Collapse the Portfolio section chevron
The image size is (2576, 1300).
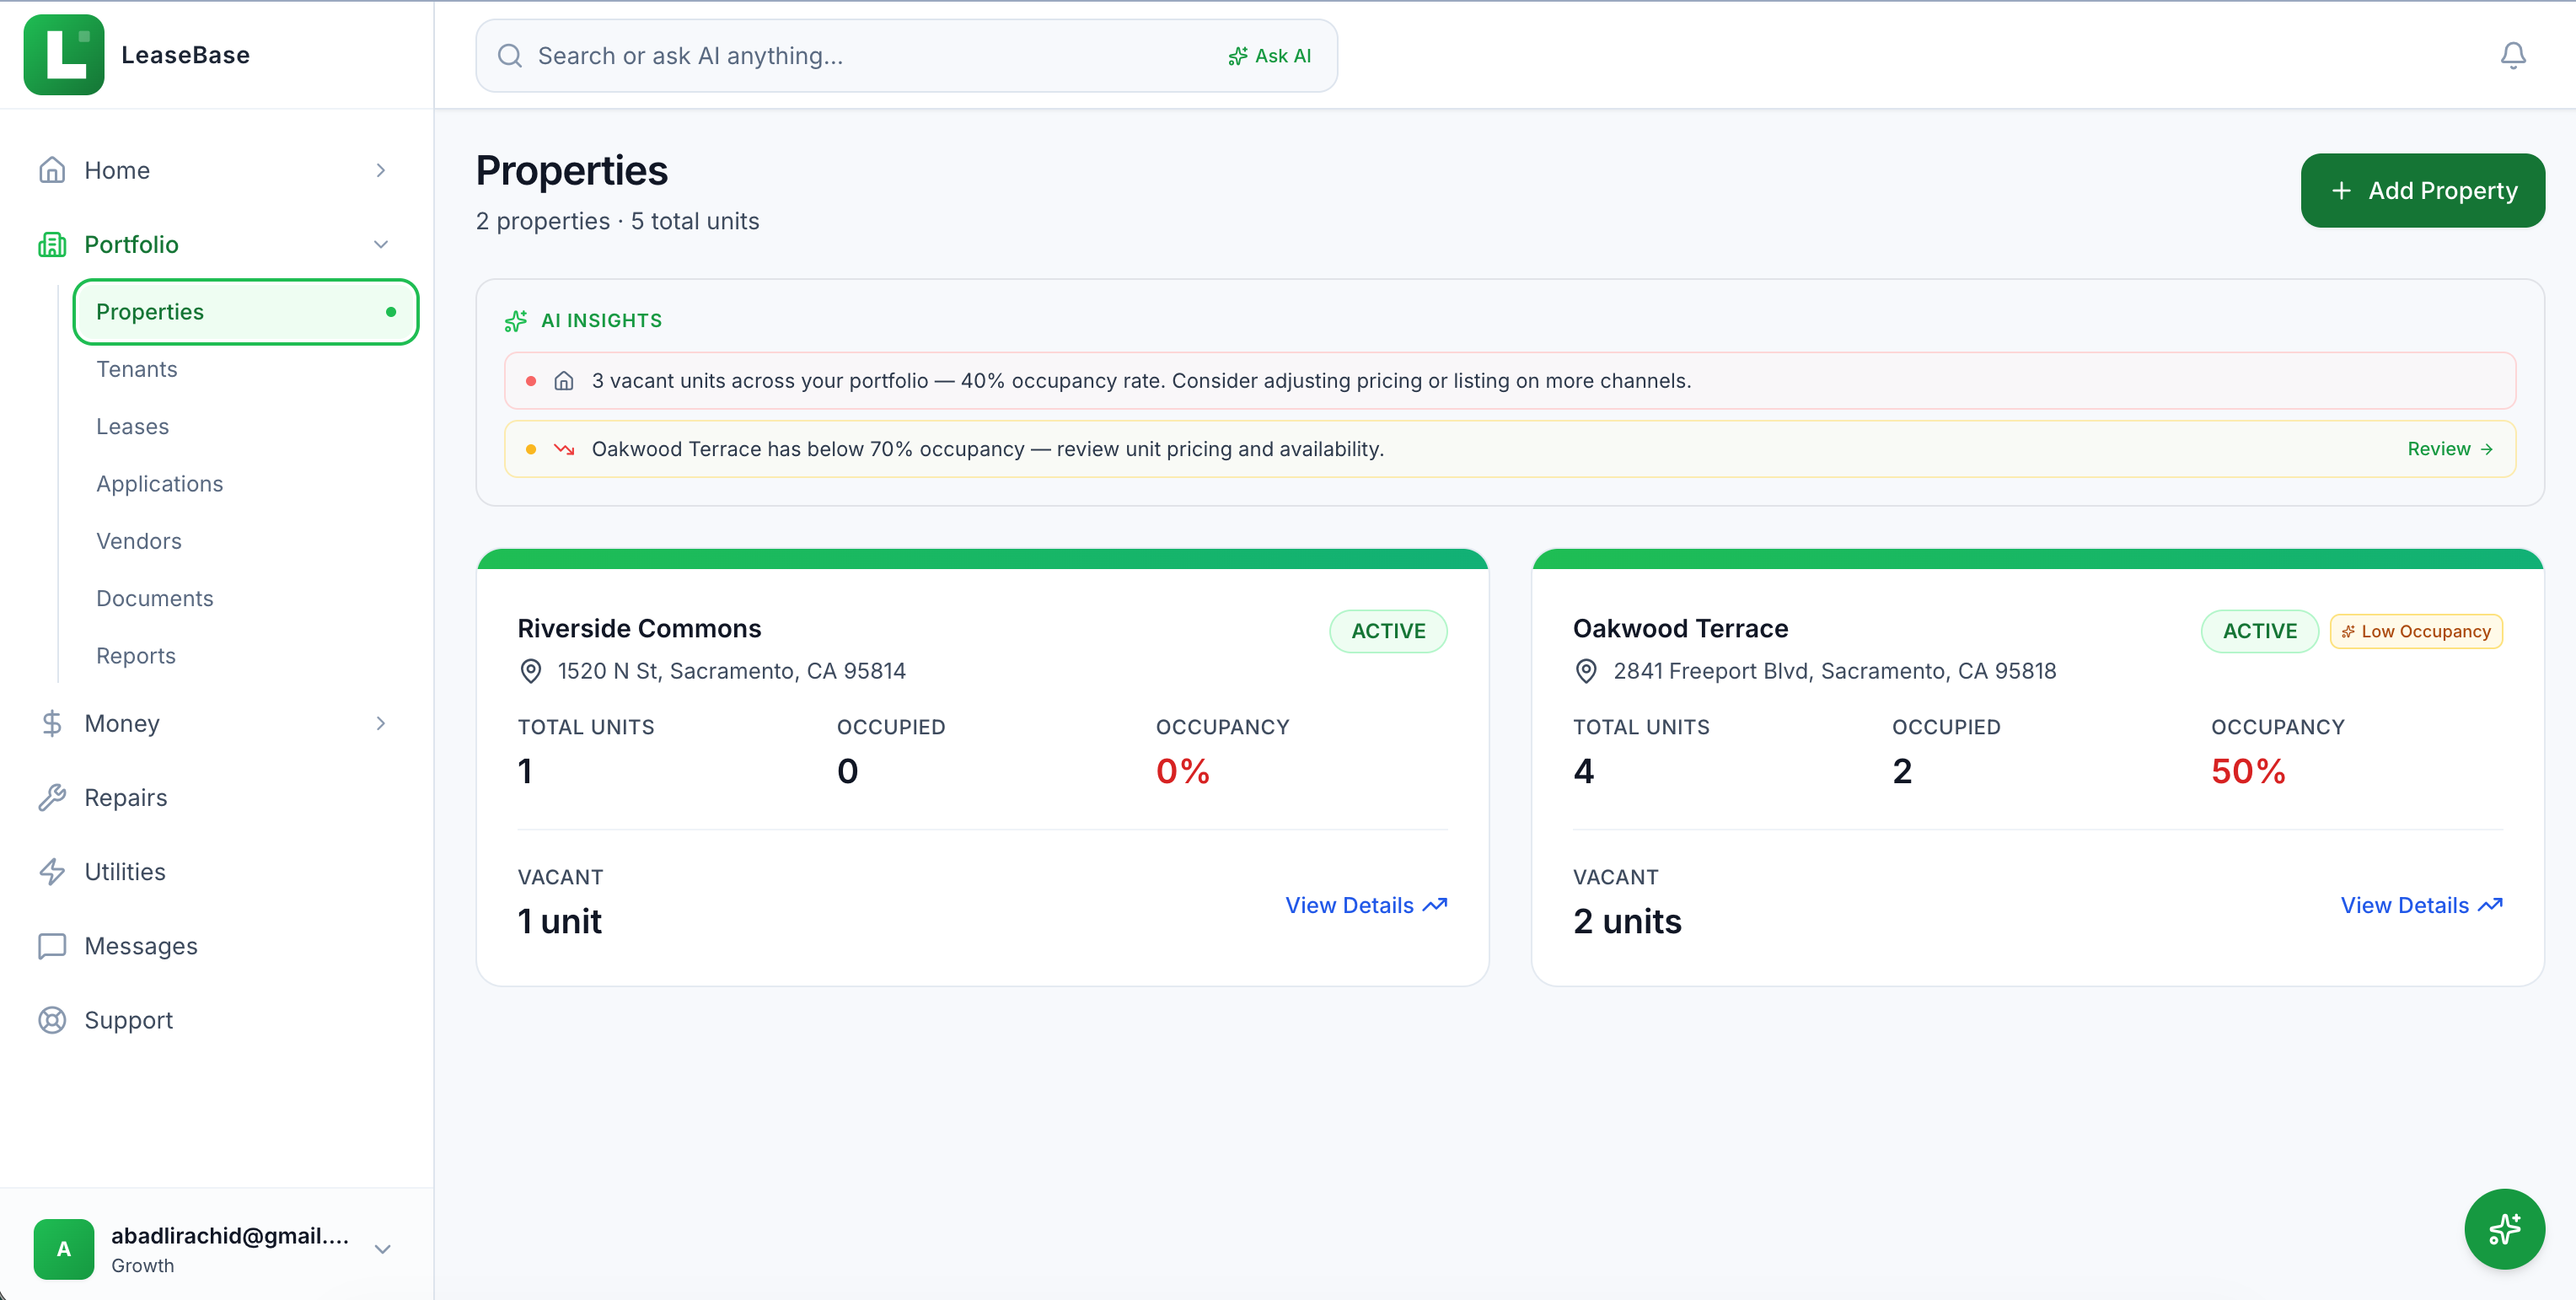pos(381,244)
